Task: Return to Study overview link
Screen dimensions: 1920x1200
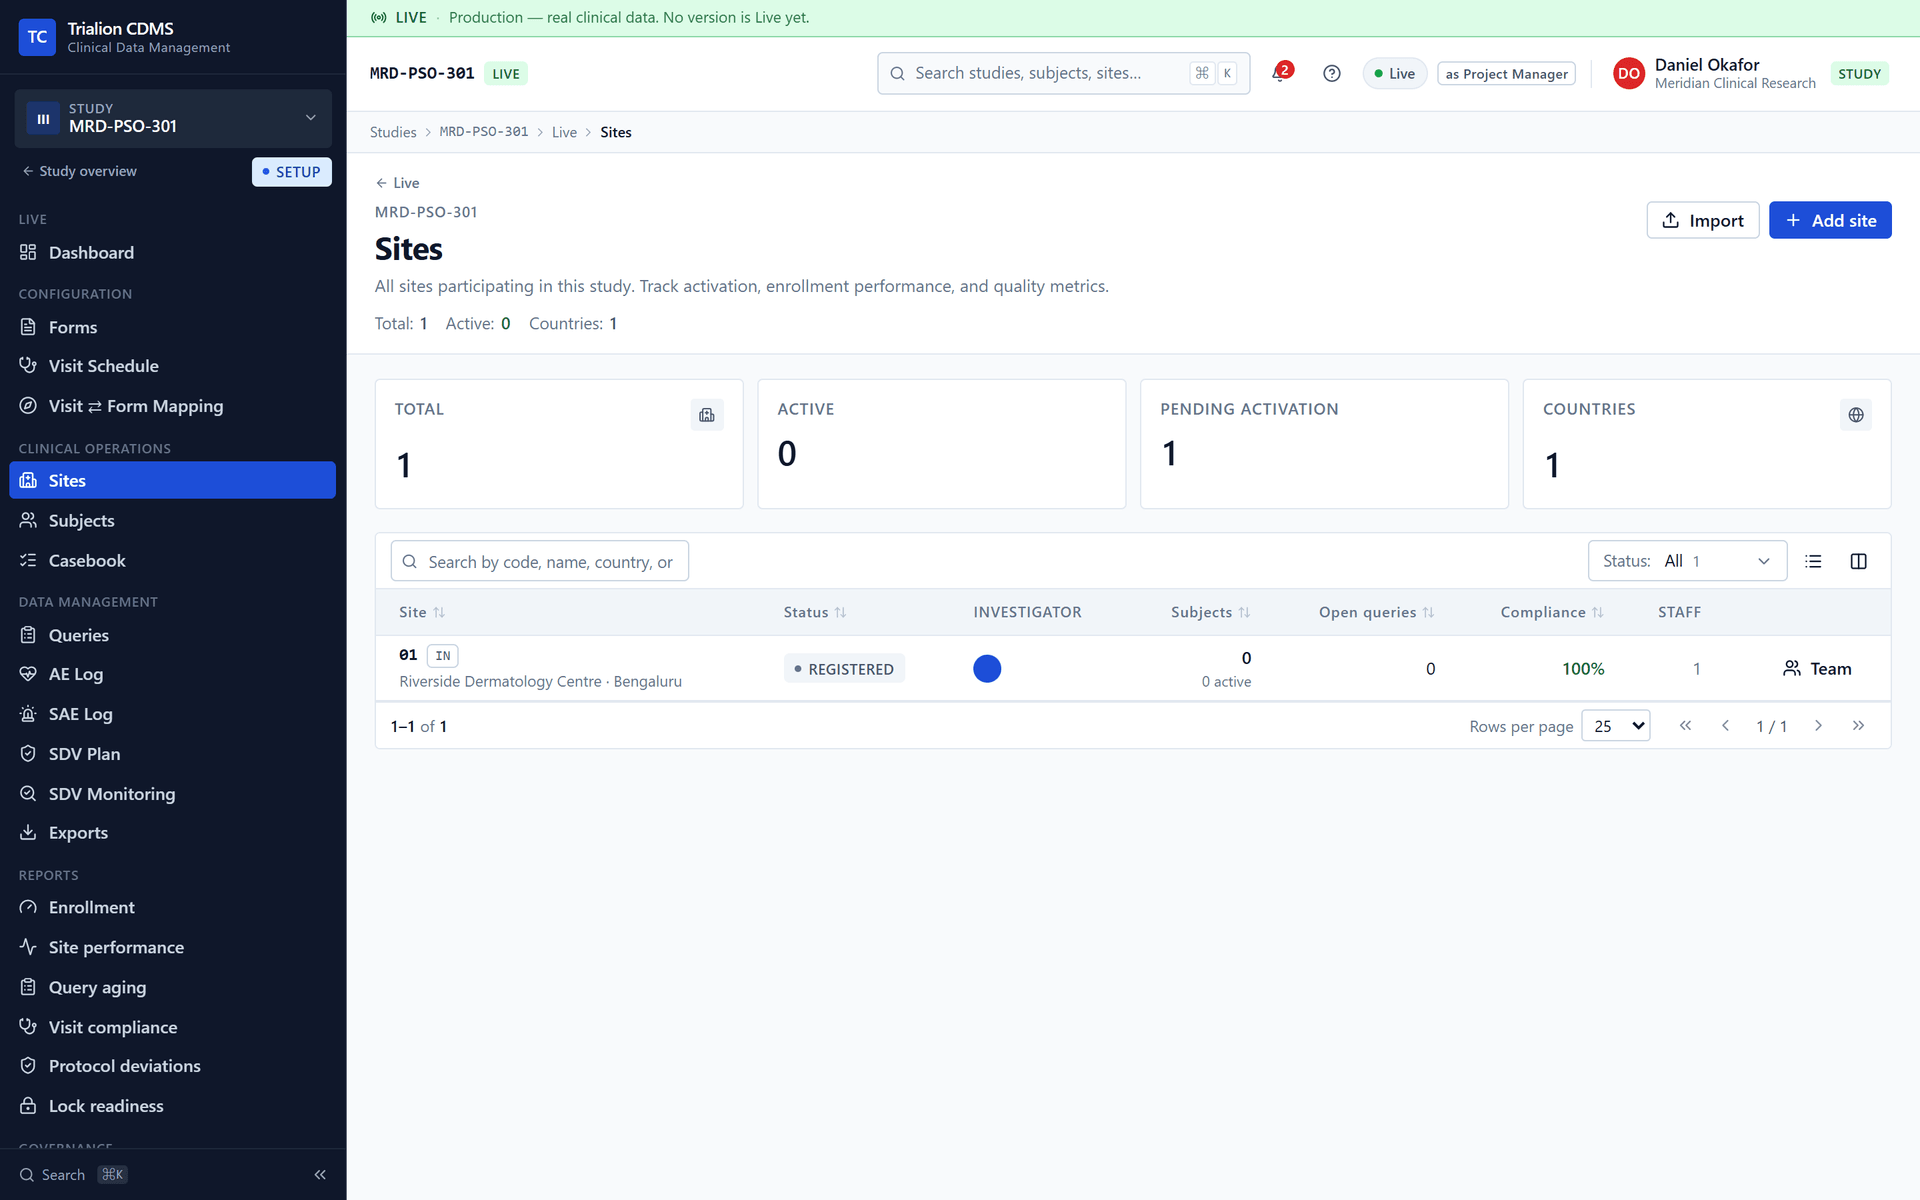Action: click(x=79, y=171)
